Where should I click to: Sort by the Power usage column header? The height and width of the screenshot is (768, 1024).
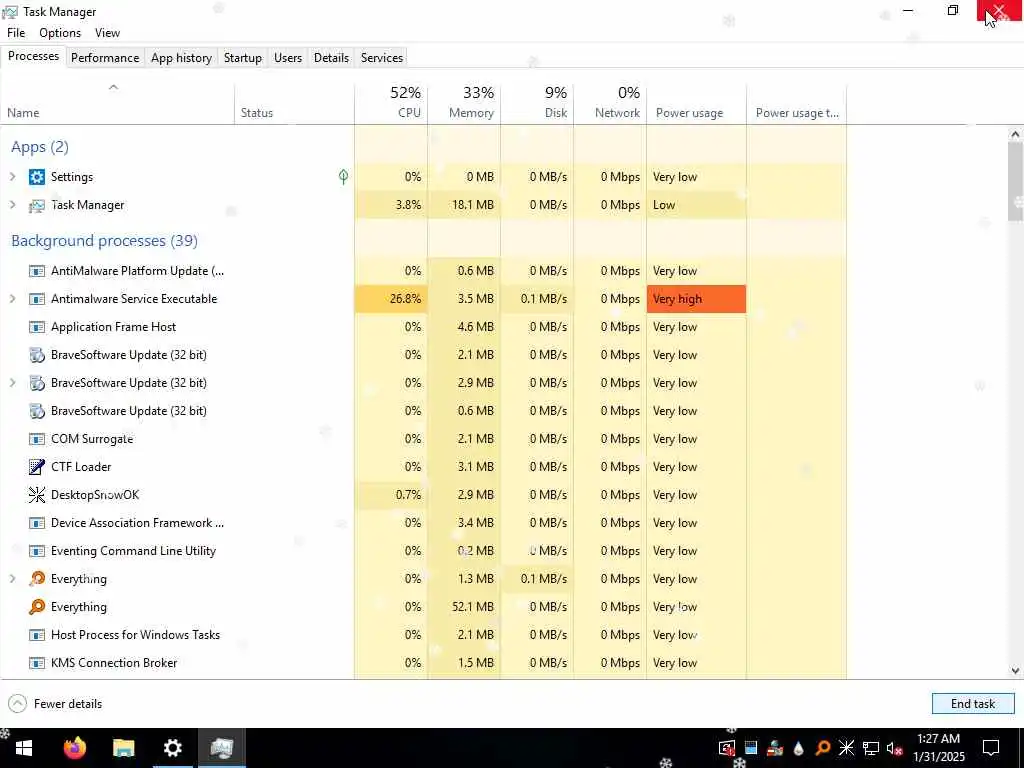coord(697,103)
